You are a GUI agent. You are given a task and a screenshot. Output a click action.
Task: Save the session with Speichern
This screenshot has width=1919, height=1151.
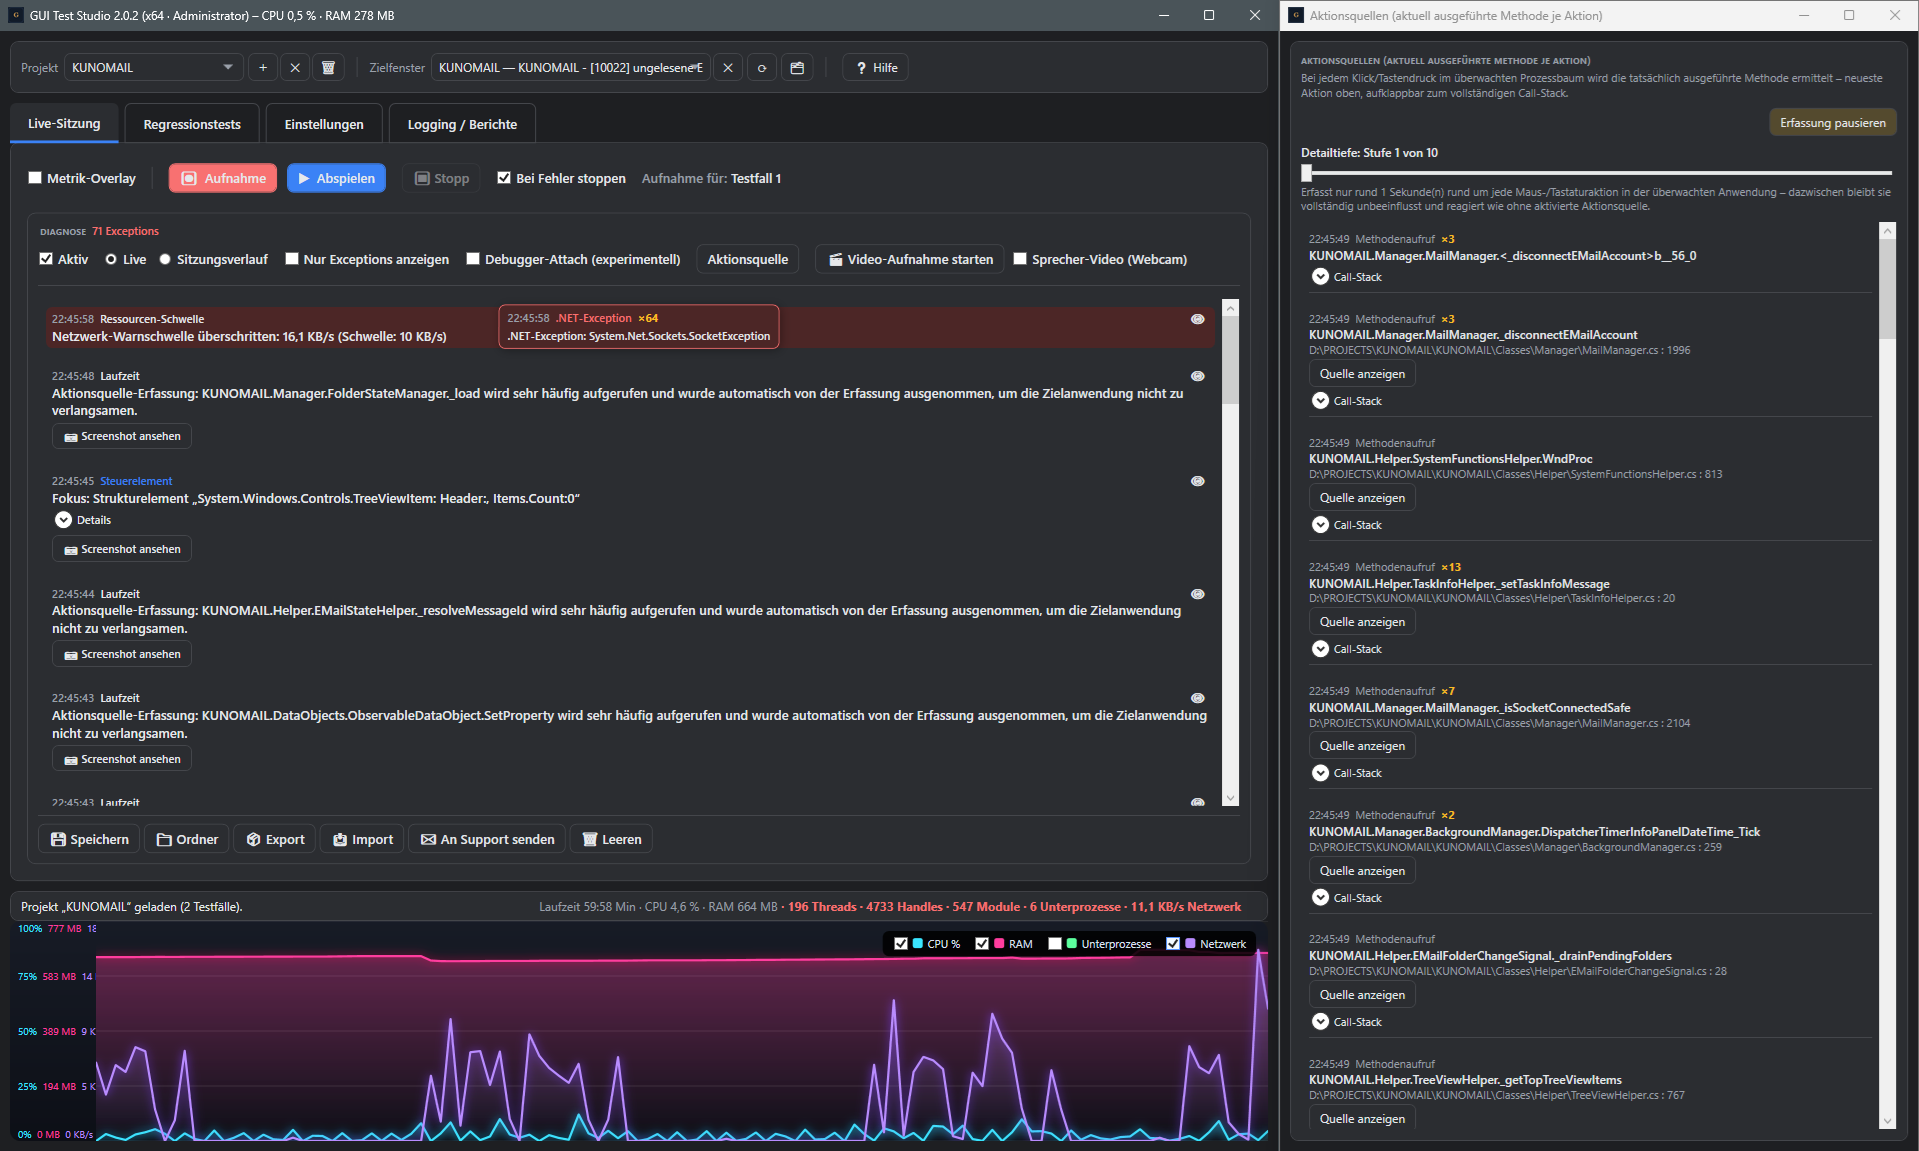coord(90,839)
